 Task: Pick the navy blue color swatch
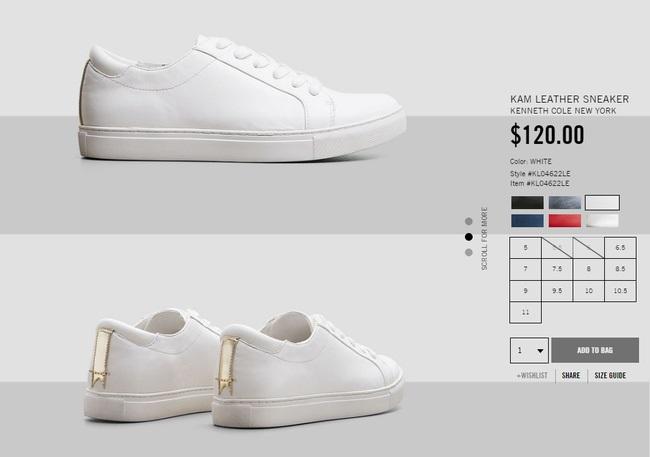[x=527, y=221]
